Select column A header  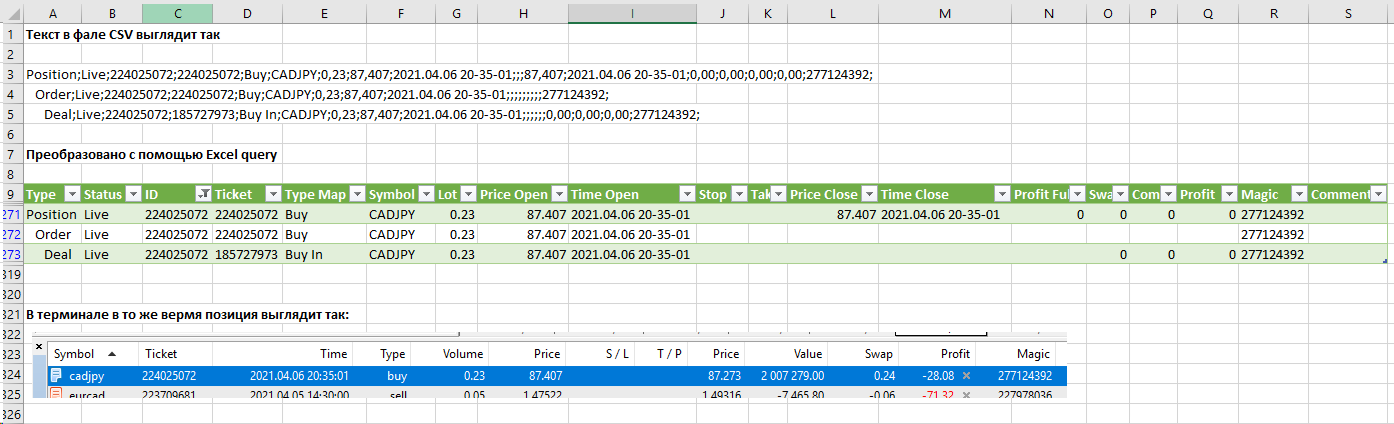coord(52,13)
